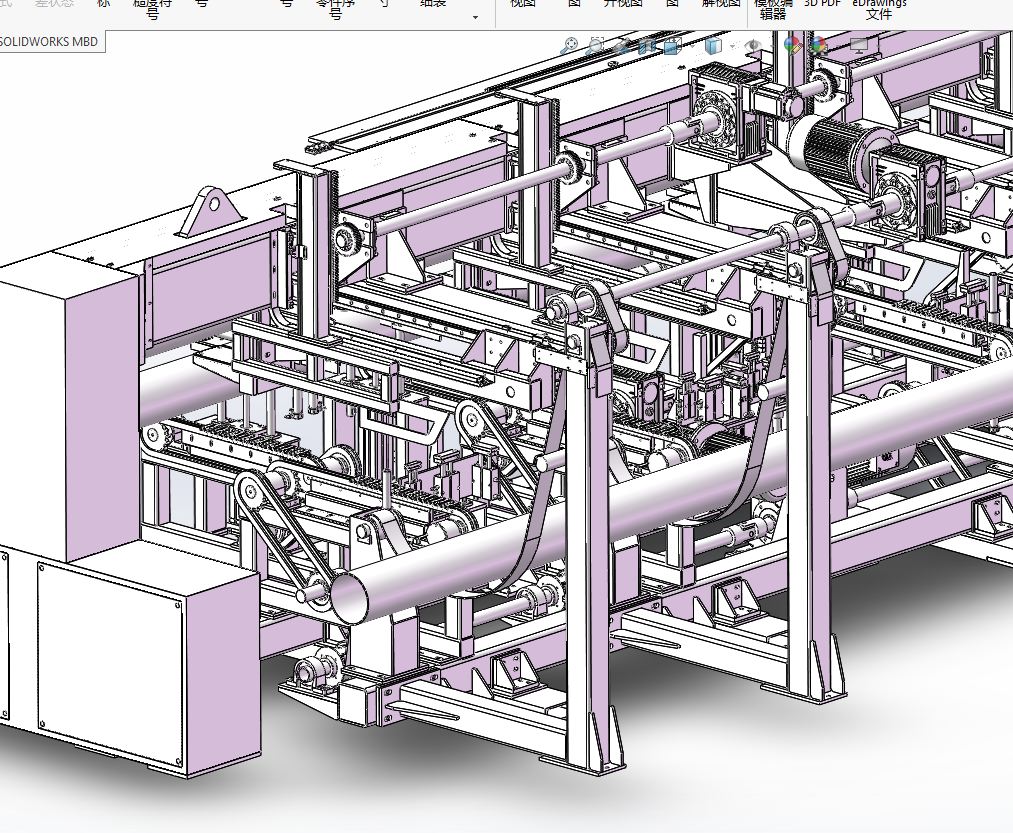The height and width of the screenshot is (833, 1013).
Task: Click the Apply Scene icon
Action: 819,45
